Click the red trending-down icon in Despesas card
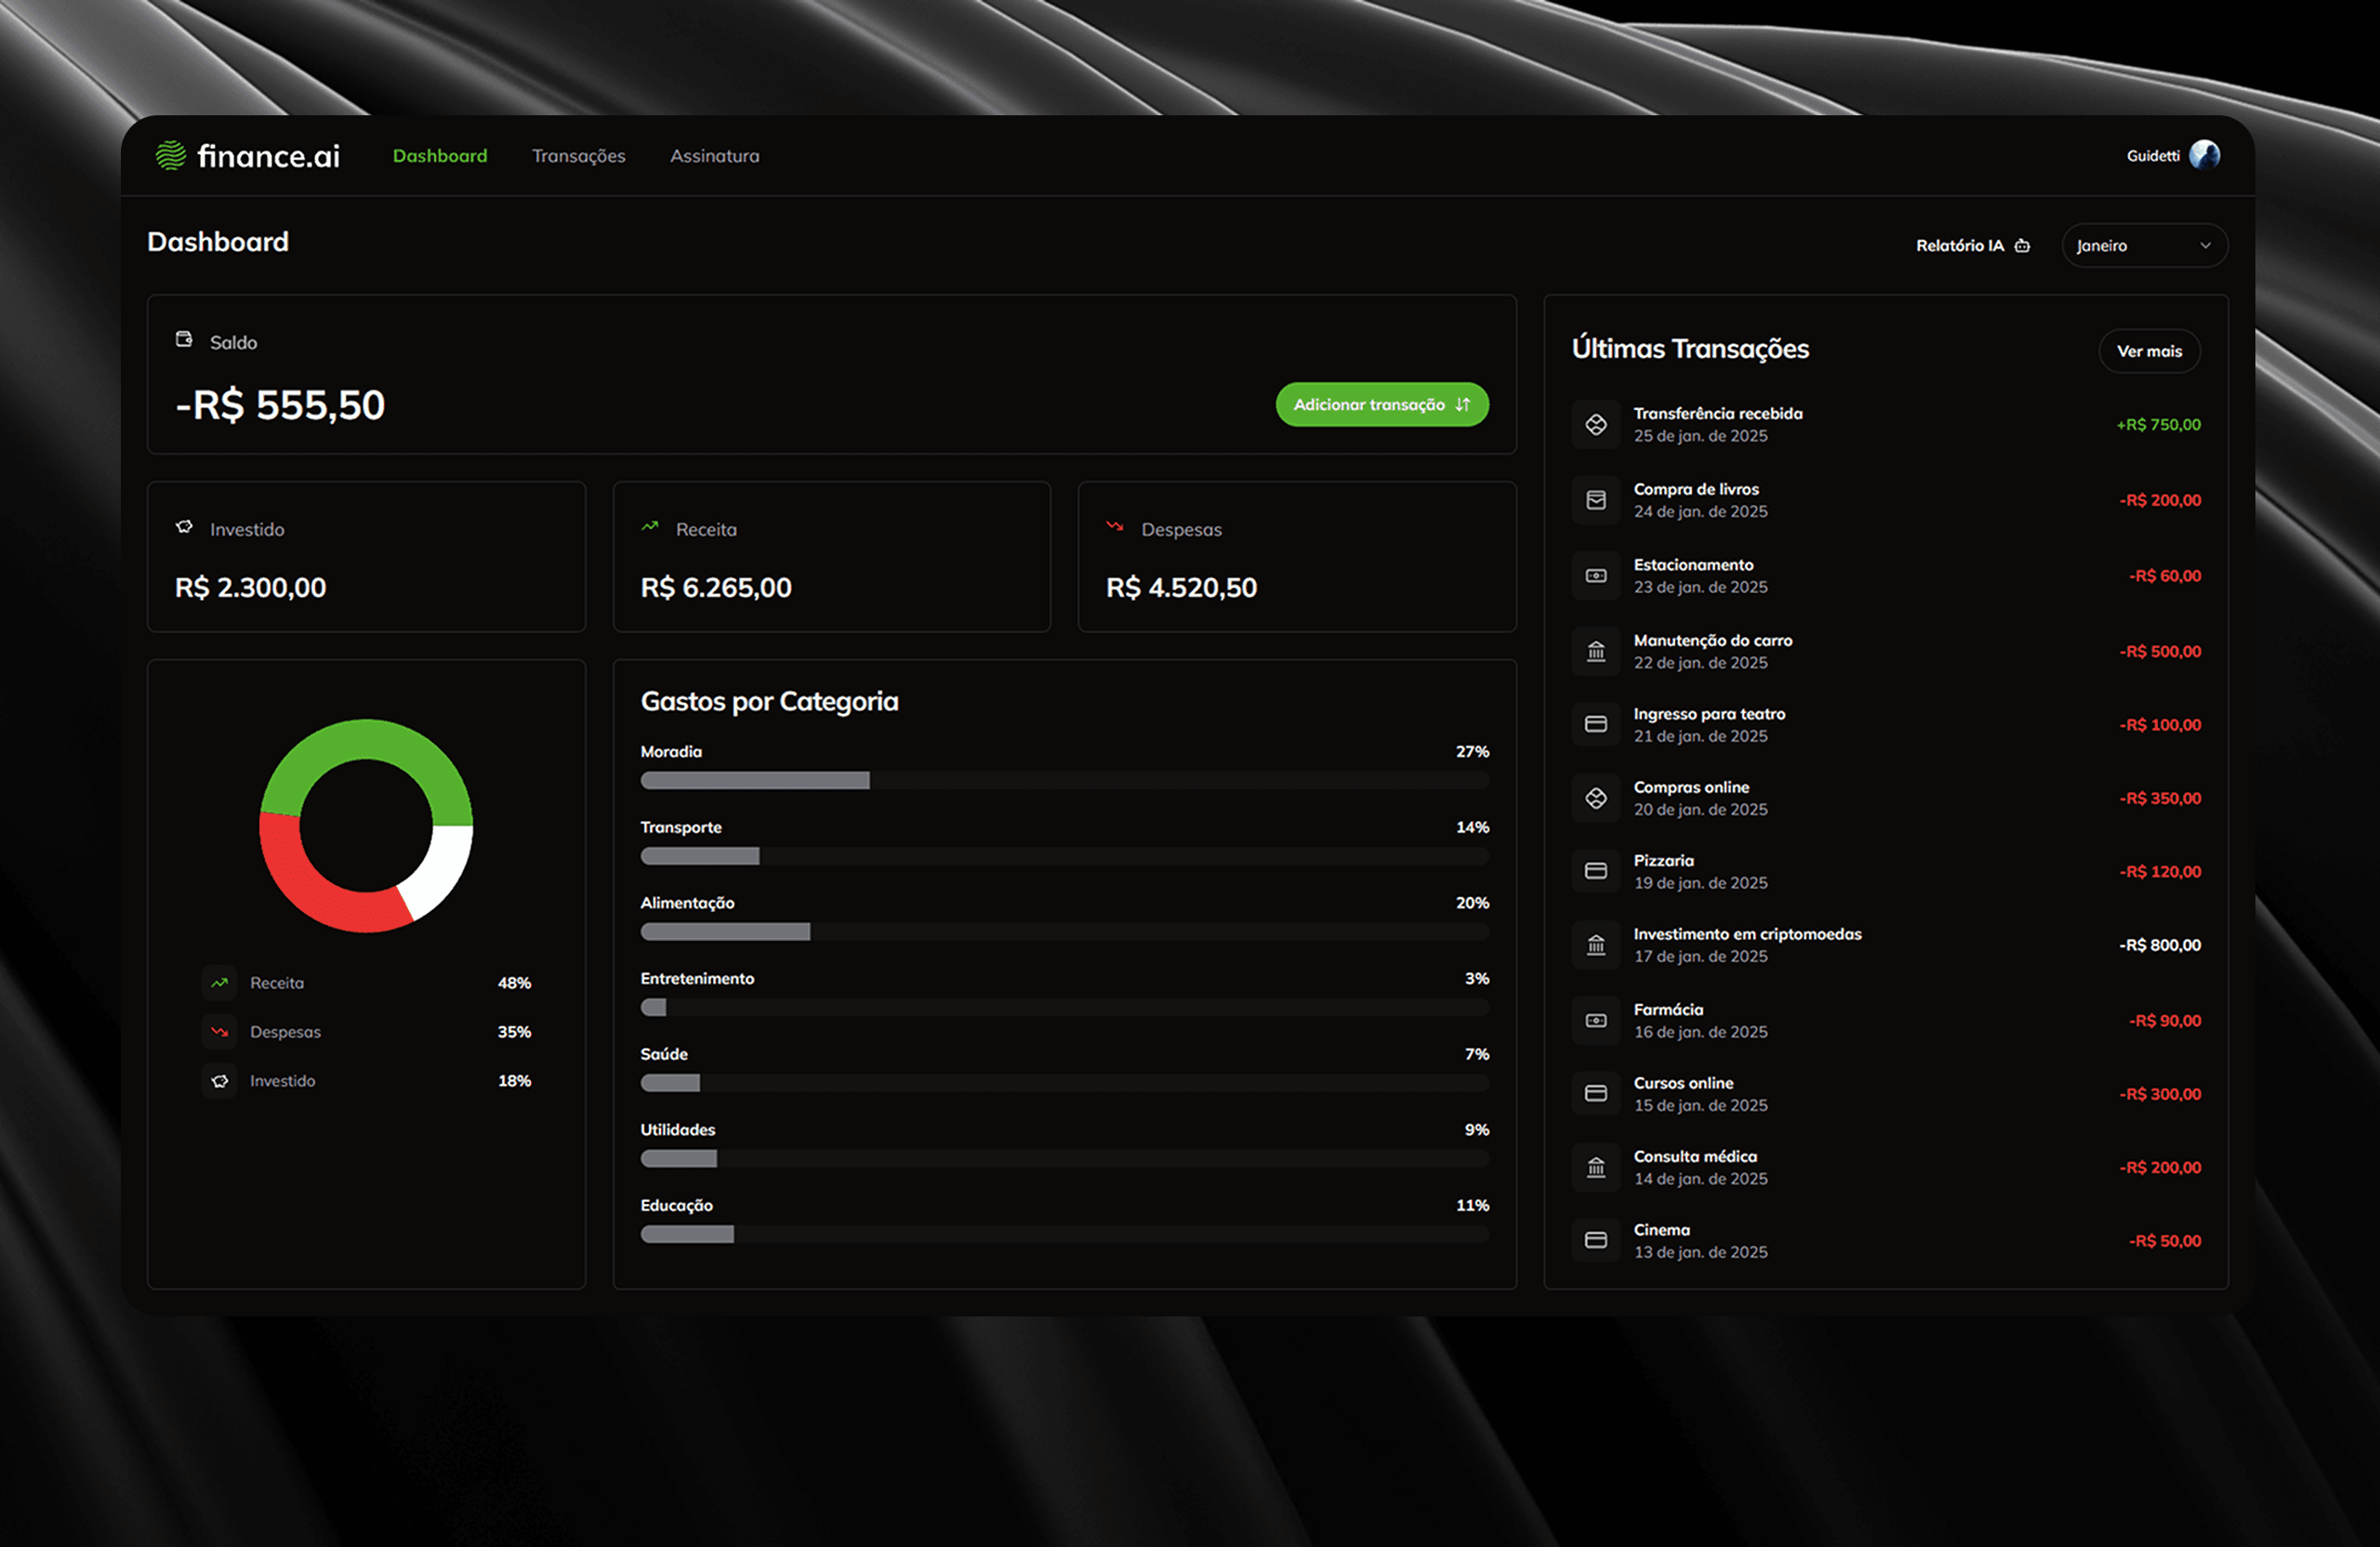Image resolution: width=2380 pixels, height=1547 pixels. coord(1115,526)
